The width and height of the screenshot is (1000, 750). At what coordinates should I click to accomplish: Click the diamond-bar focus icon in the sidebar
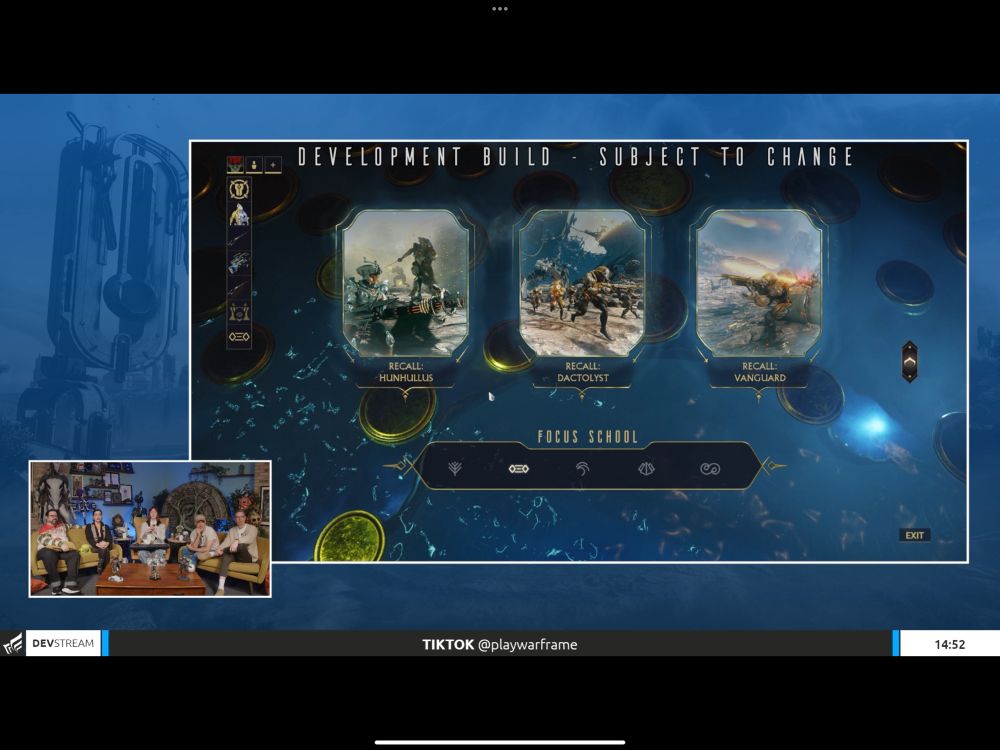click(239, 336)
